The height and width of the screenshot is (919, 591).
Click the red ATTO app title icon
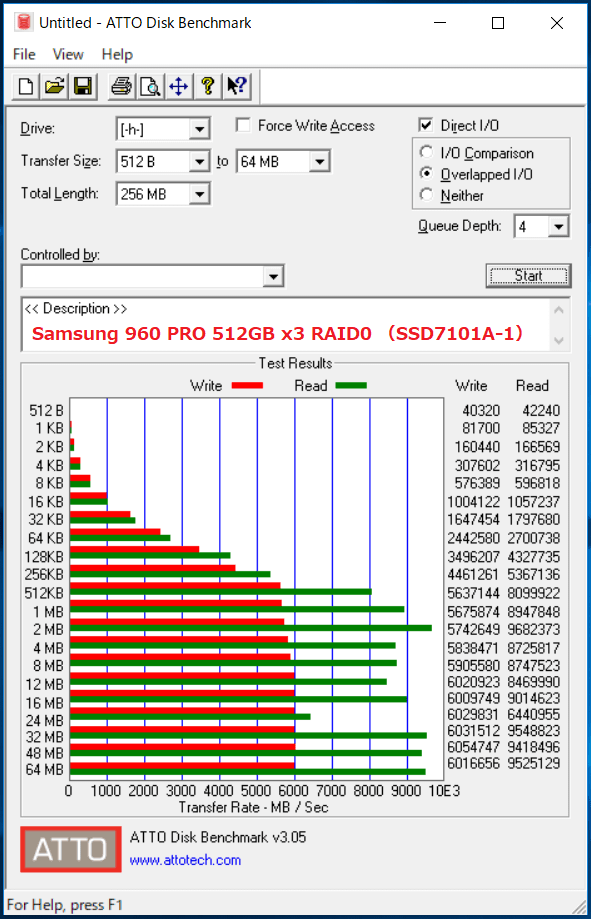click(x=23, y=22)
